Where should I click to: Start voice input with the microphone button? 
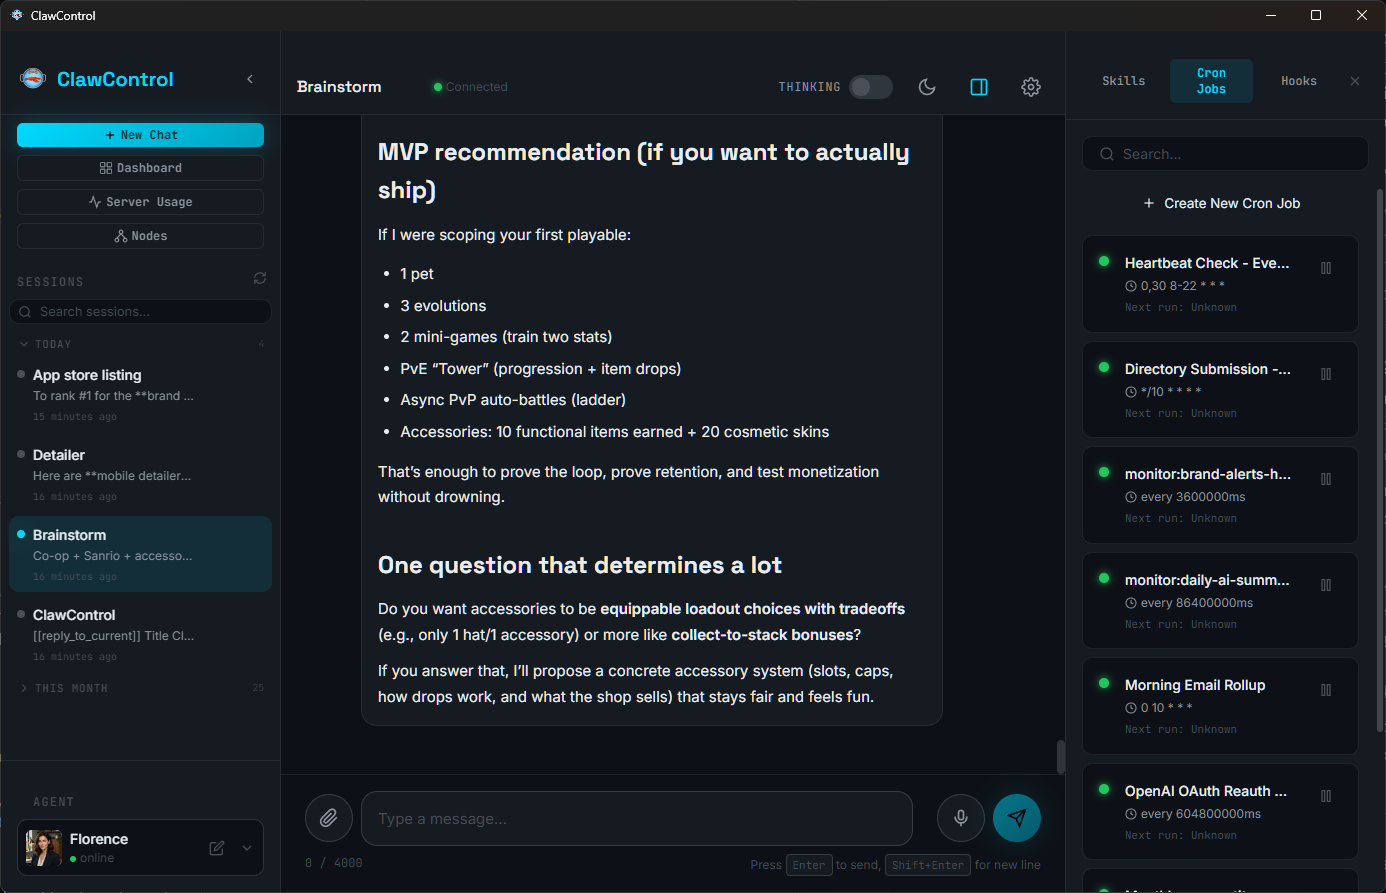point(961,818)
